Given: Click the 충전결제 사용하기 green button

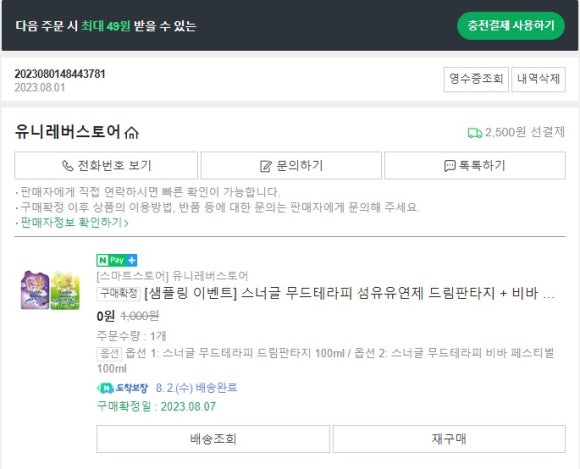Looking at the screenshot, I should tap(511, 26).
